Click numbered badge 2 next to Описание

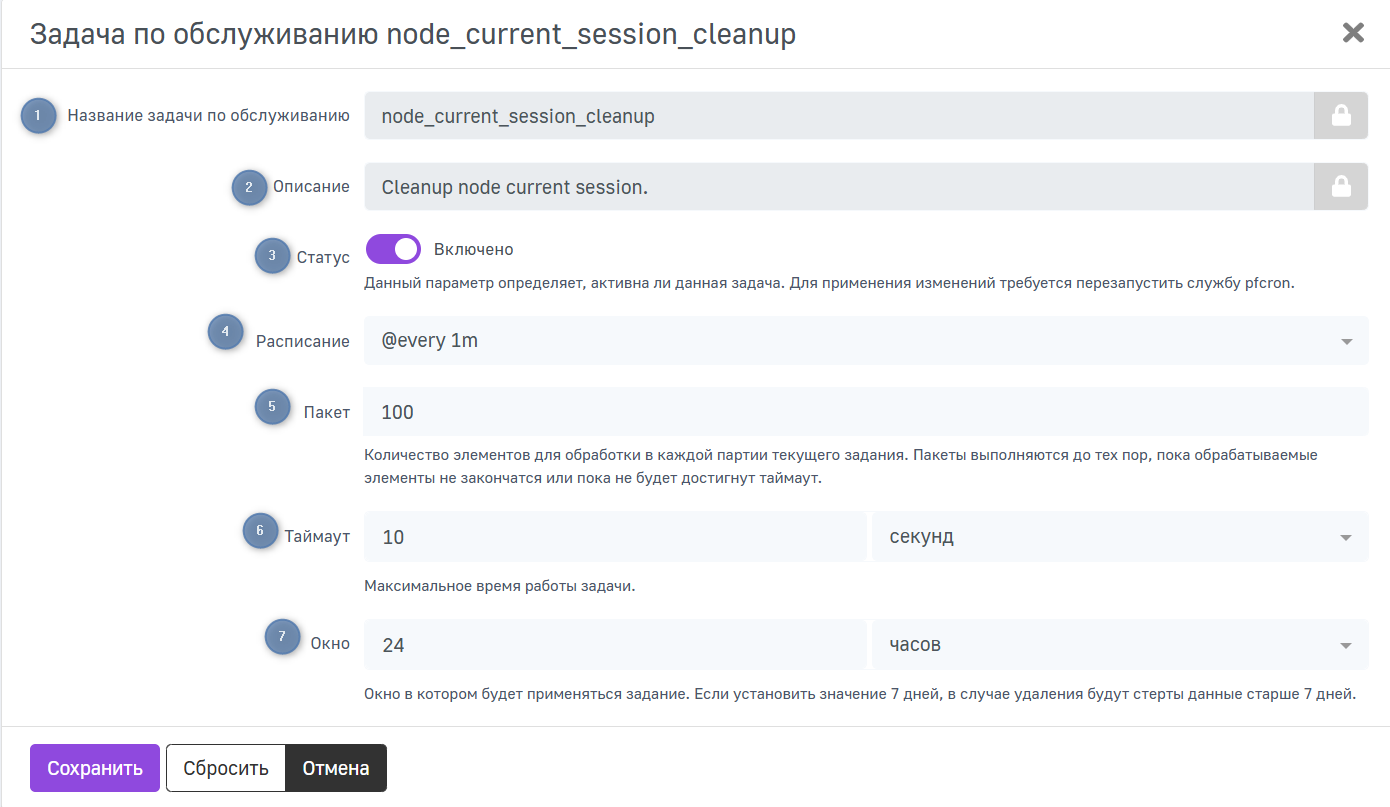click(x=249, y=187)
